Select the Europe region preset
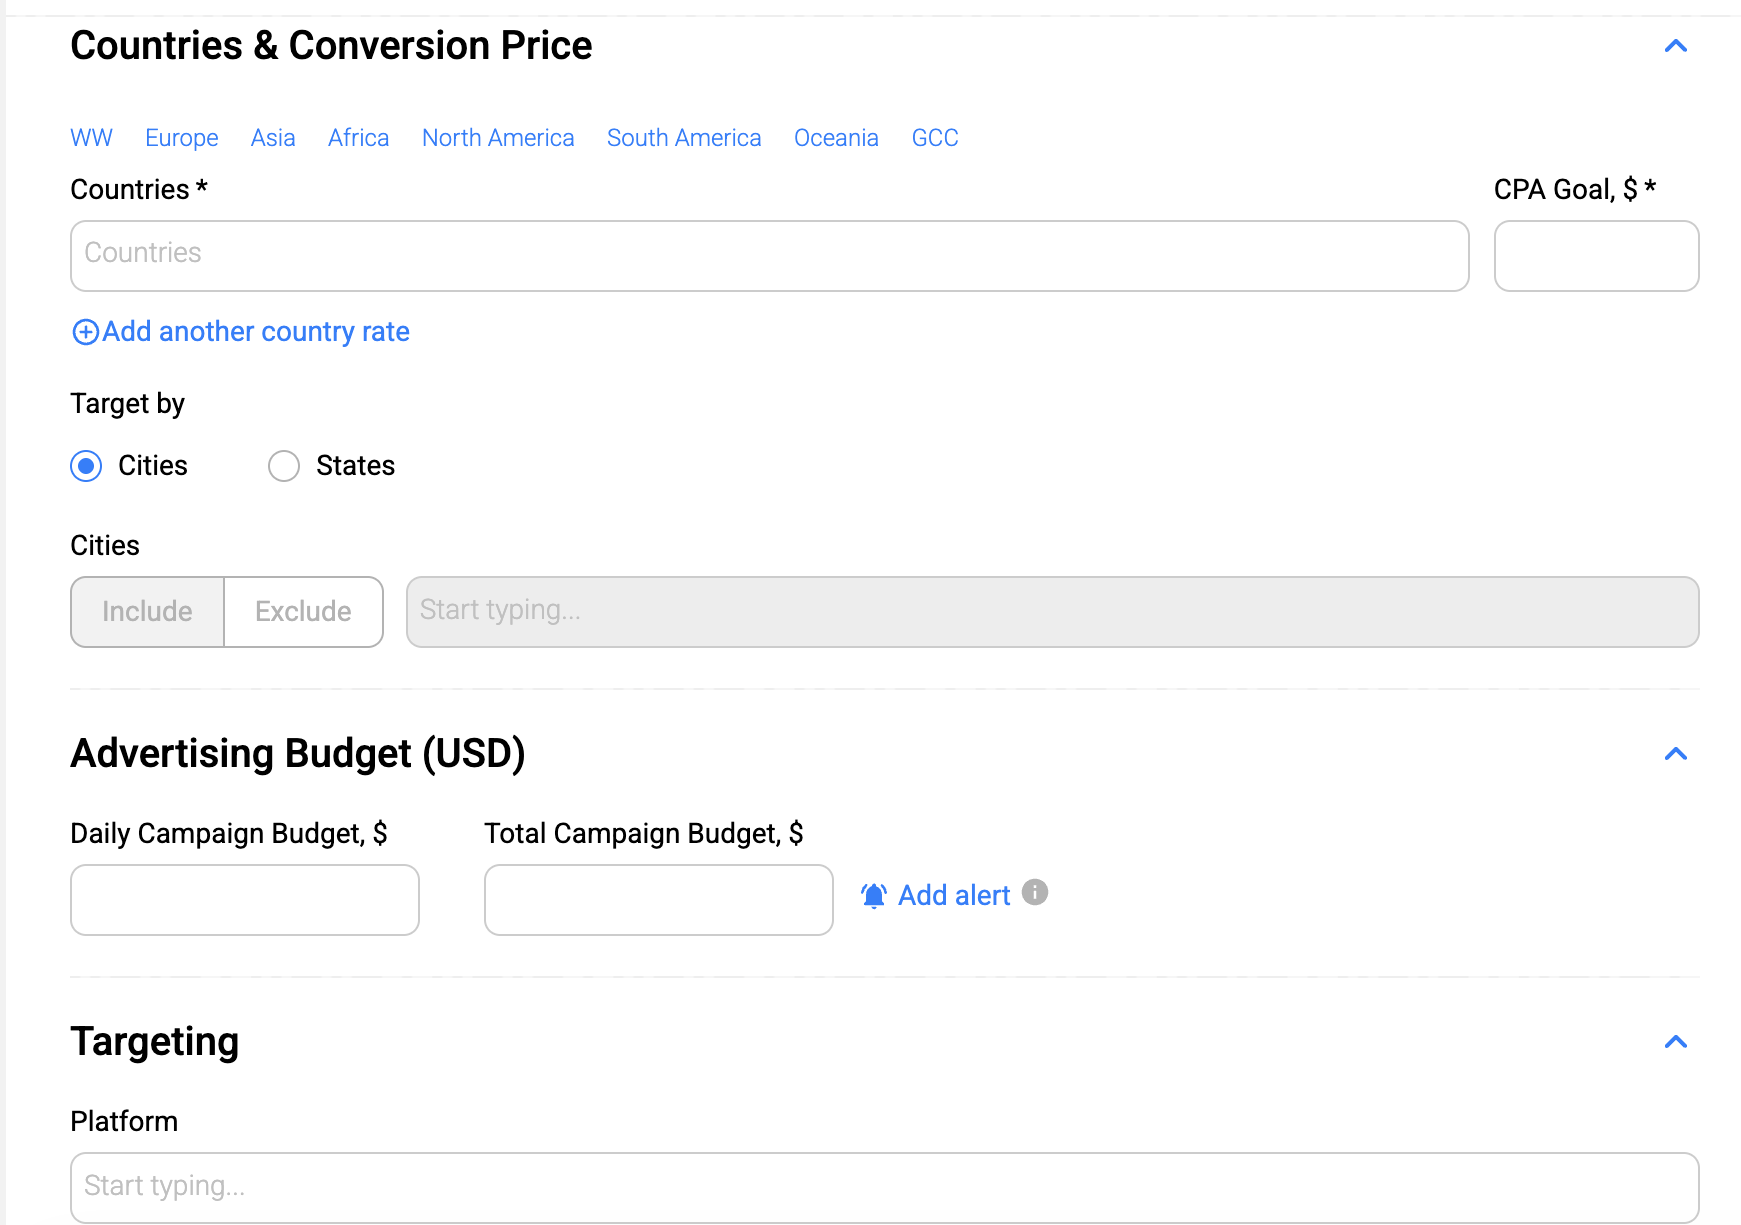This screenshot has width=1741, height=1225. pyautogui.click(x=181, y=138)
